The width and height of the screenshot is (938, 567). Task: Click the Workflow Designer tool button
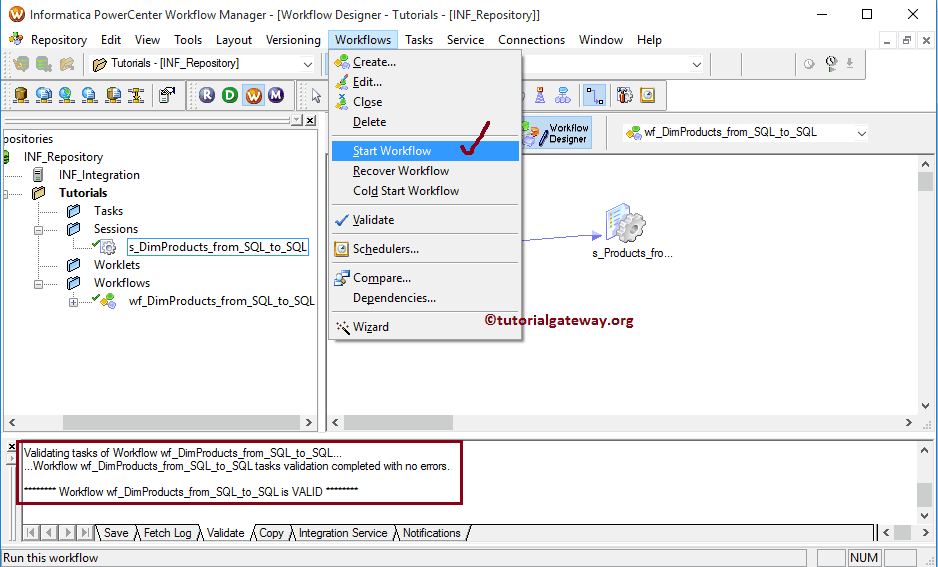point(556,133)
